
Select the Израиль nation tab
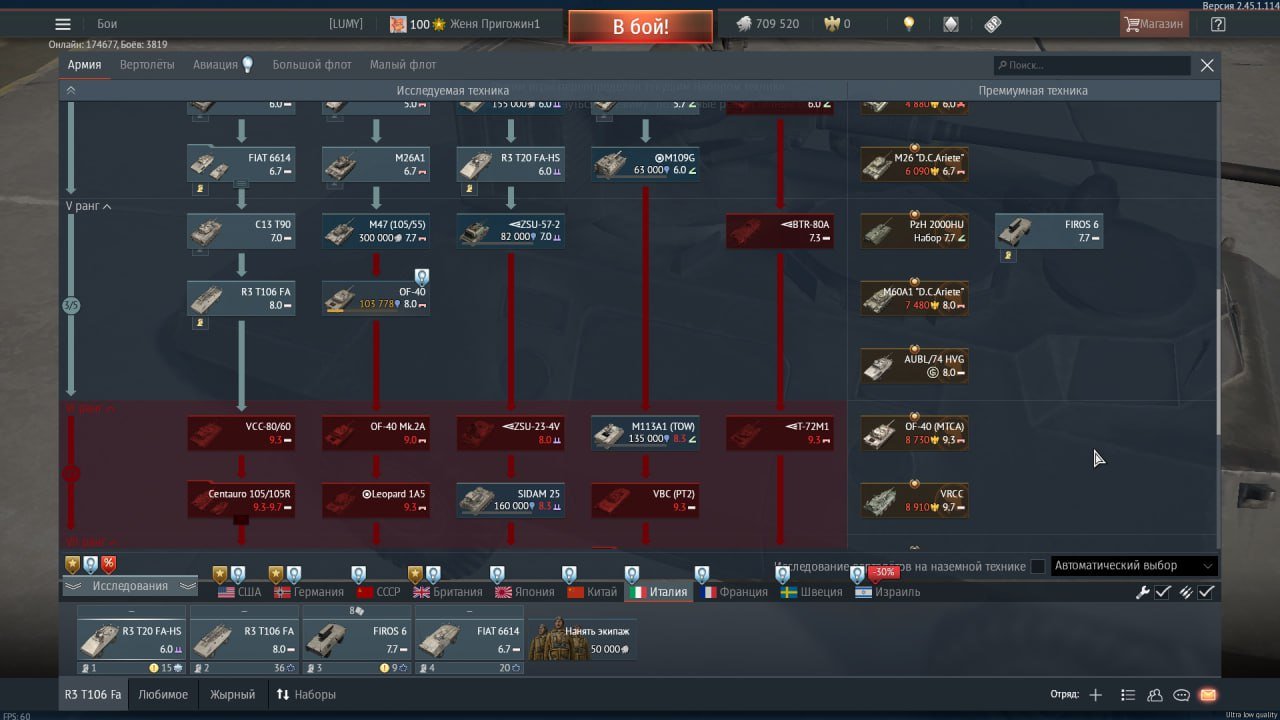(888, 592)
